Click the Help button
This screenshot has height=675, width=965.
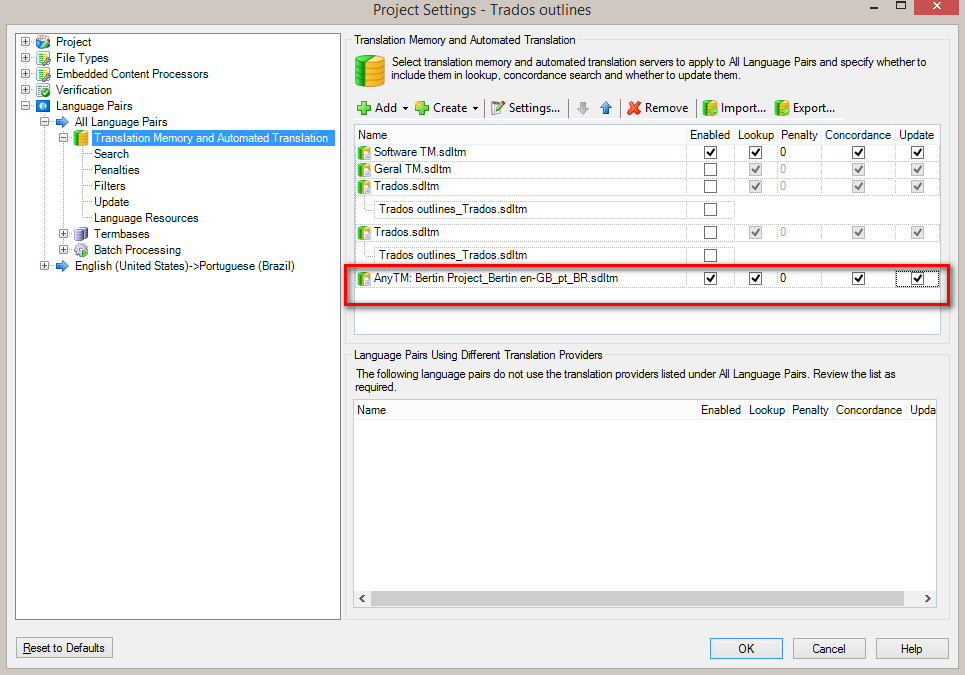[911, 649]
